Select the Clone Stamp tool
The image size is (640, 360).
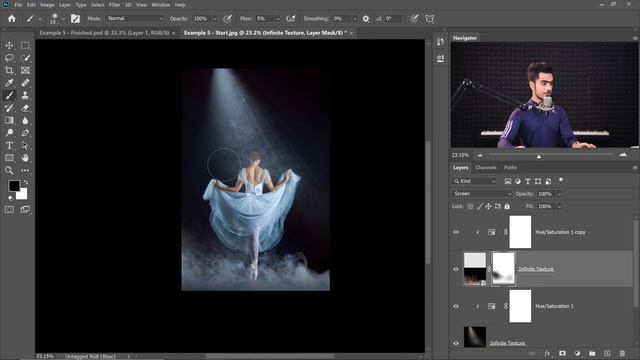coord(25,95)
